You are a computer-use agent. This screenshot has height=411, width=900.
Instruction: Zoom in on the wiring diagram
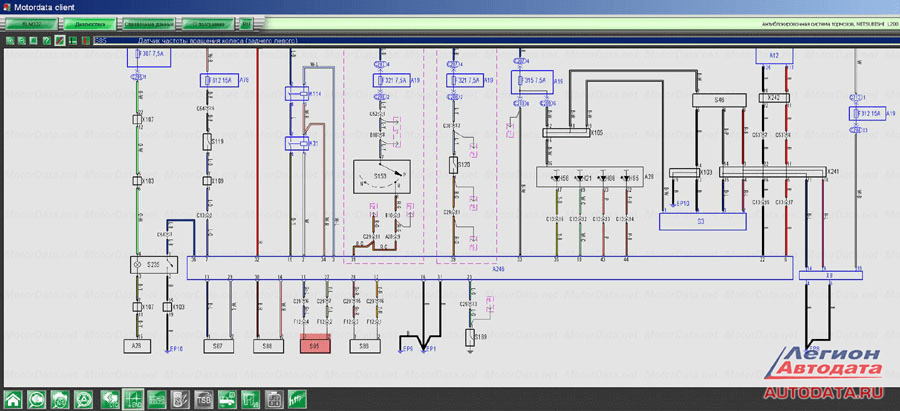coord(10,41)
